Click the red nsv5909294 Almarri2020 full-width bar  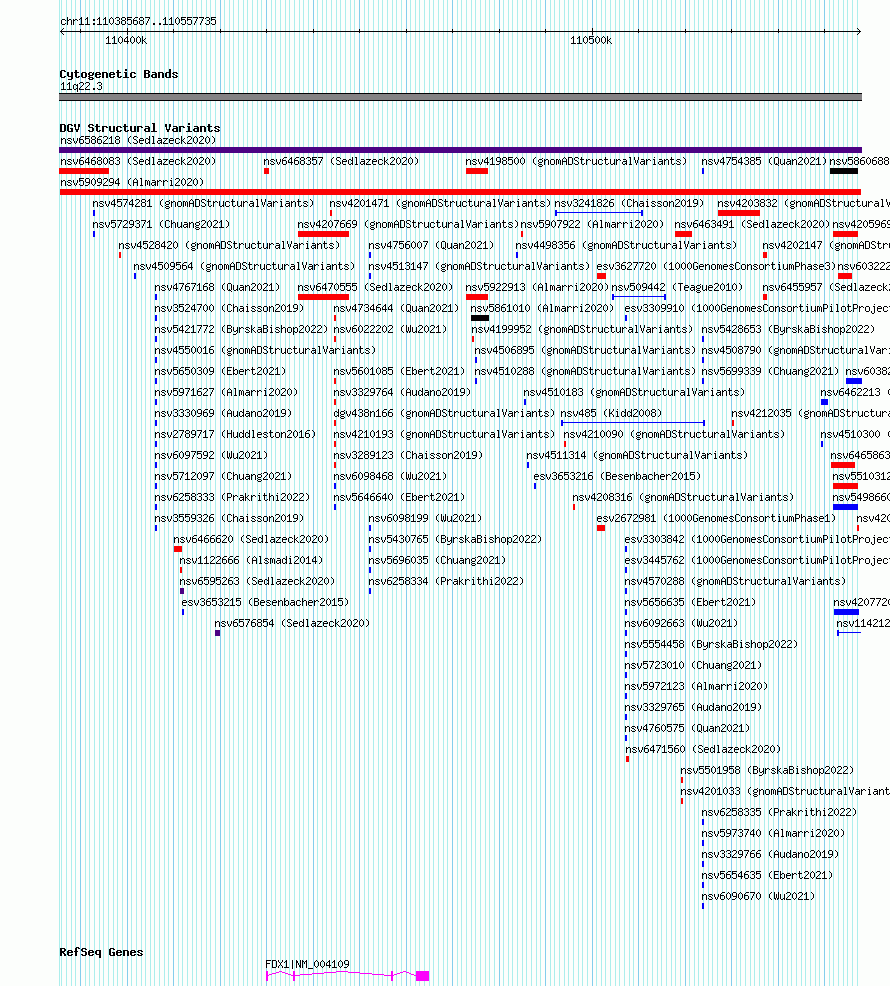tap(460, 192)
